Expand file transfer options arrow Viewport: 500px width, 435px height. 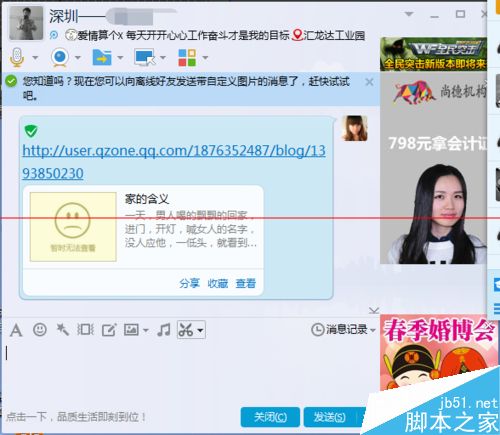tap(120, 58)
